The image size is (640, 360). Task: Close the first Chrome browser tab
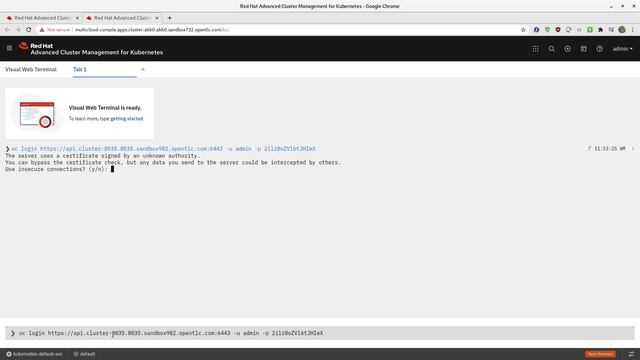click(x=77, y=18)
